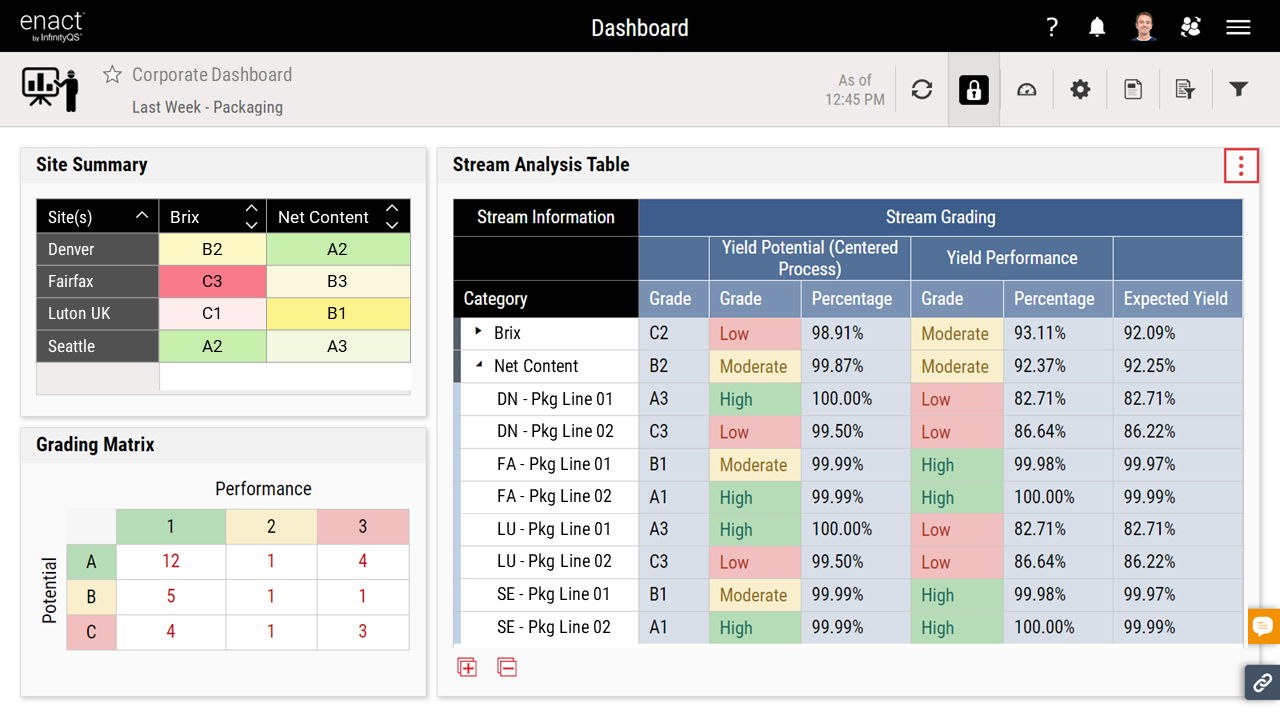Open the hamburger main menu
1280x720 pixels.
tap(1239, 27)
